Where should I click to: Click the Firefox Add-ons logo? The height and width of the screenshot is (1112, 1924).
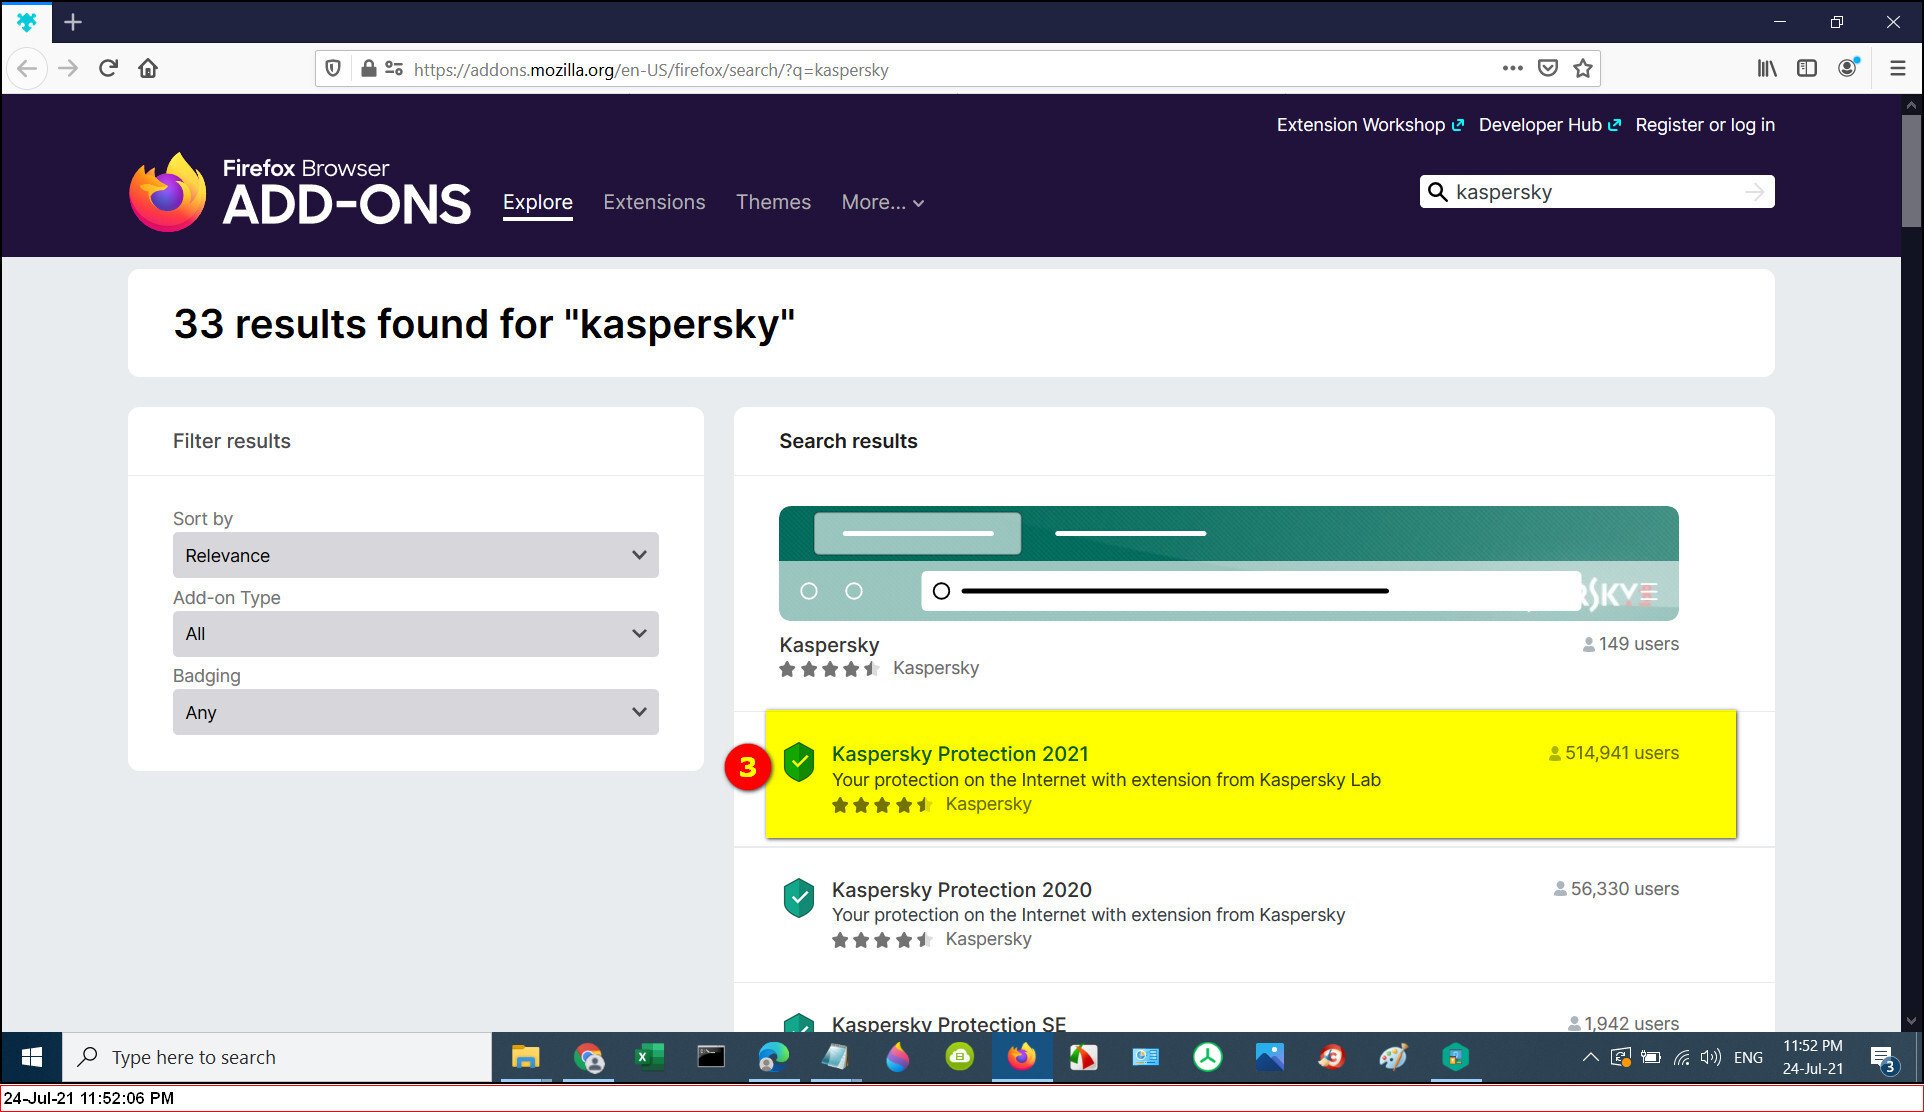coord(300,192)
